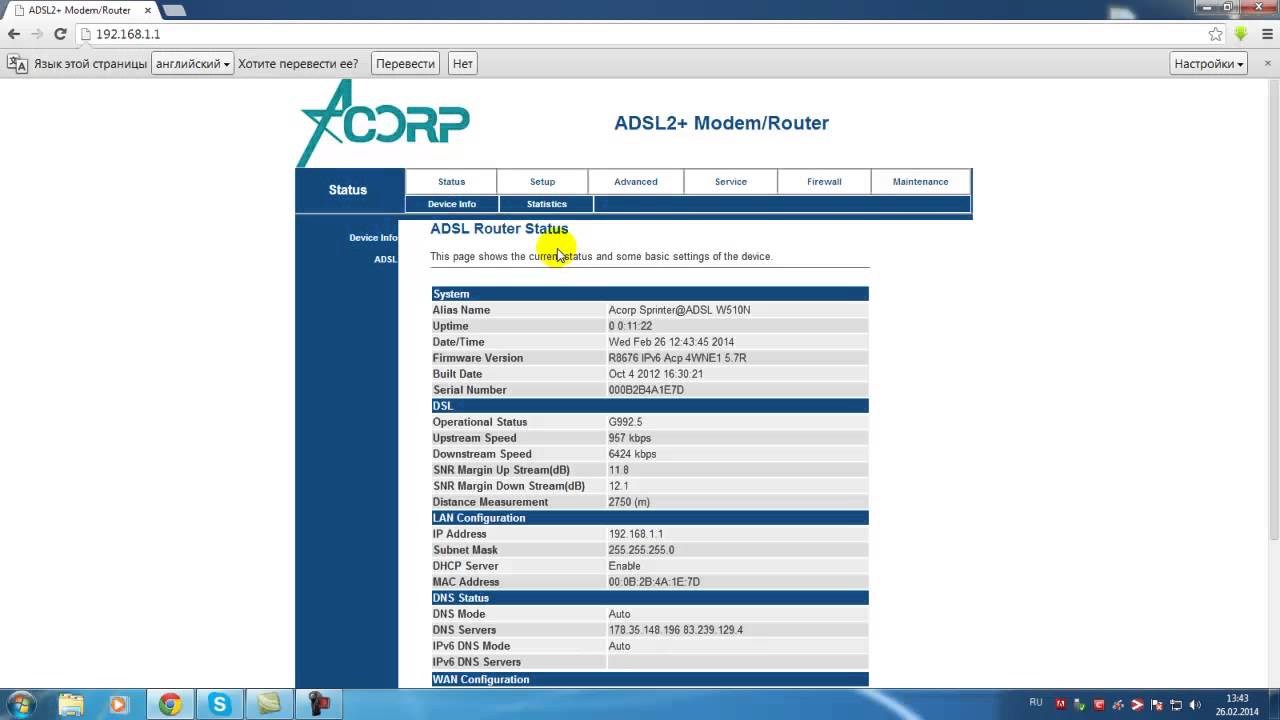This screenshot has width=1280, height=720.
Task: Click the Acorp logo
Action: [x=383, y=123]
